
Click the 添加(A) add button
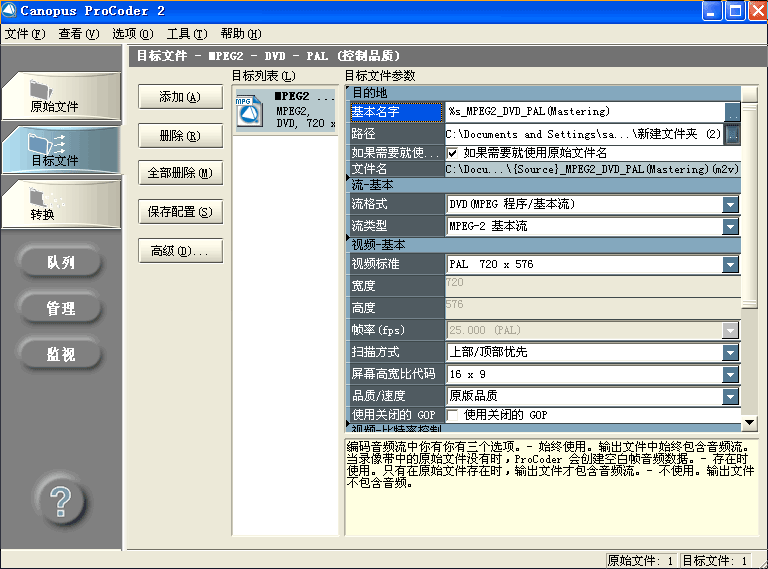coord(180,97)
